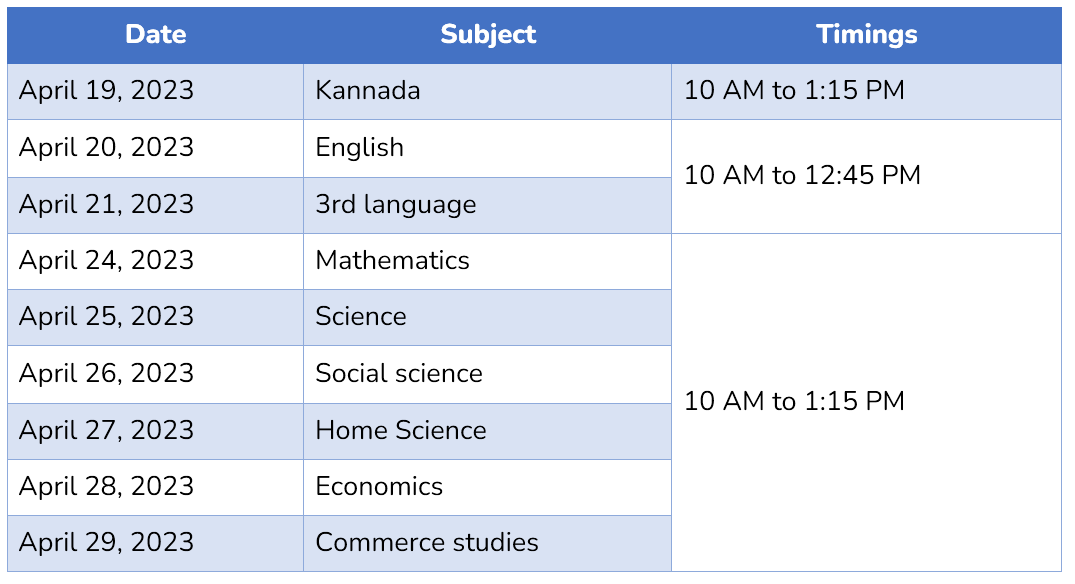Click the 3rd language cell

487,206
